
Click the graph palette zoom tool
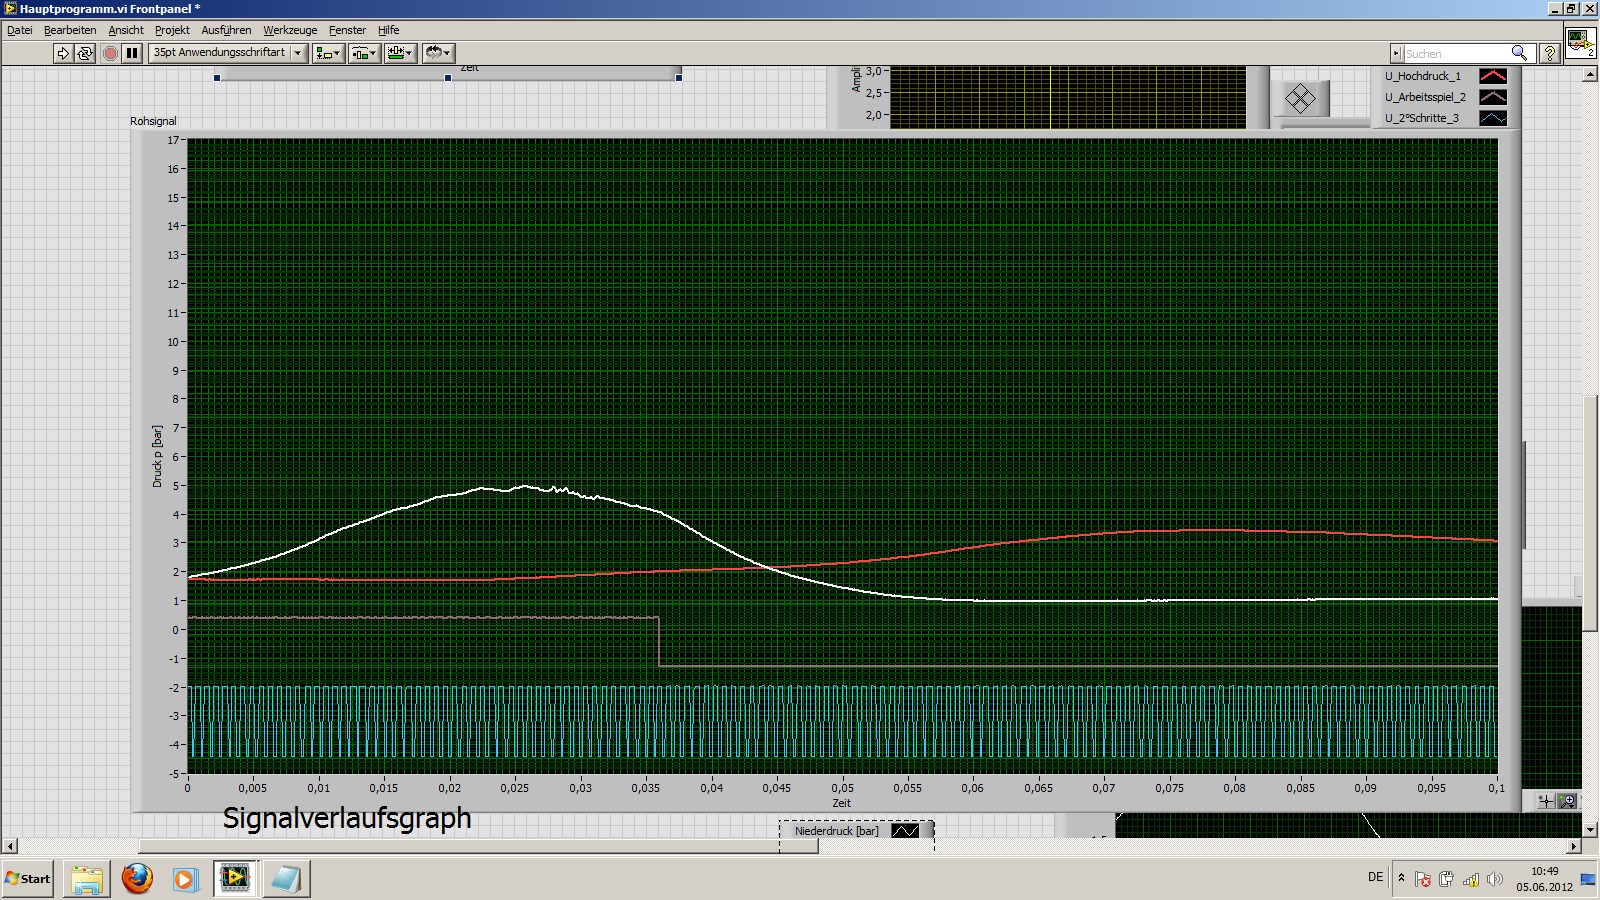pos(1567,801)
